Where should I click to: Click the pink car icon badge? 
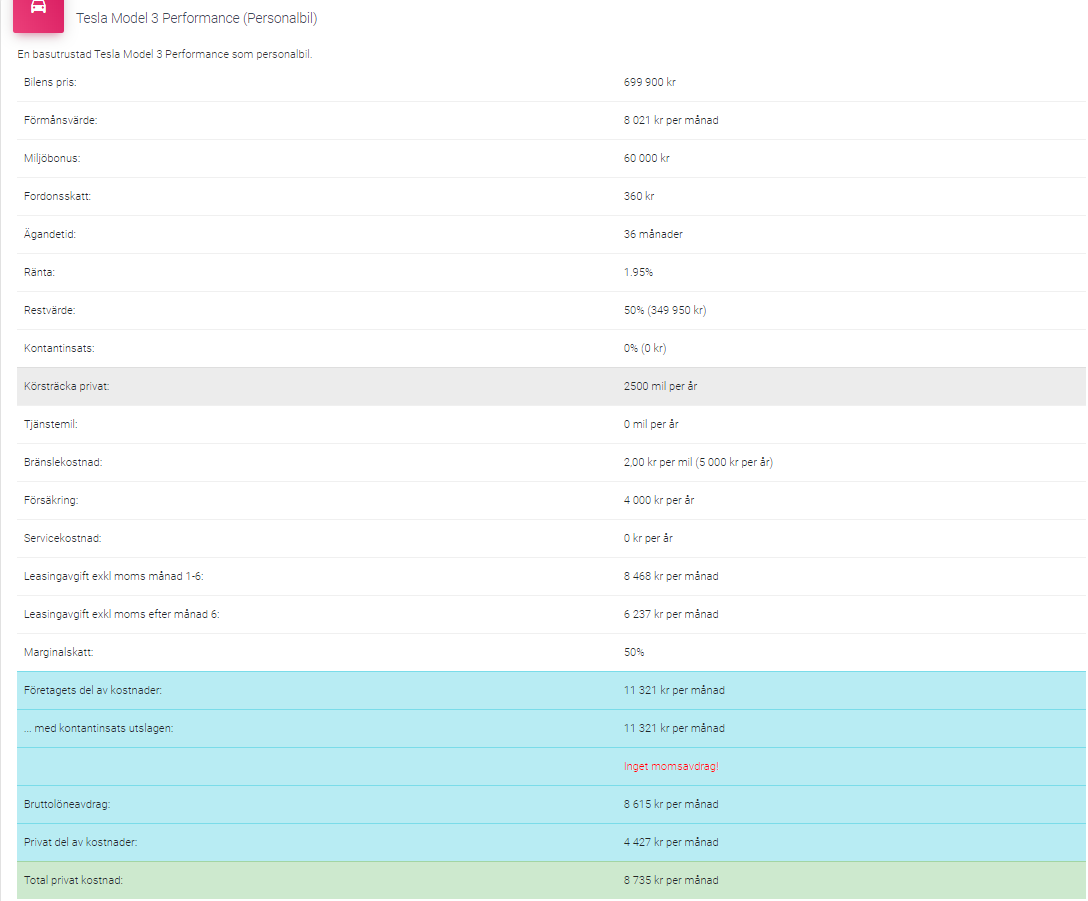[x=38, y=14]
